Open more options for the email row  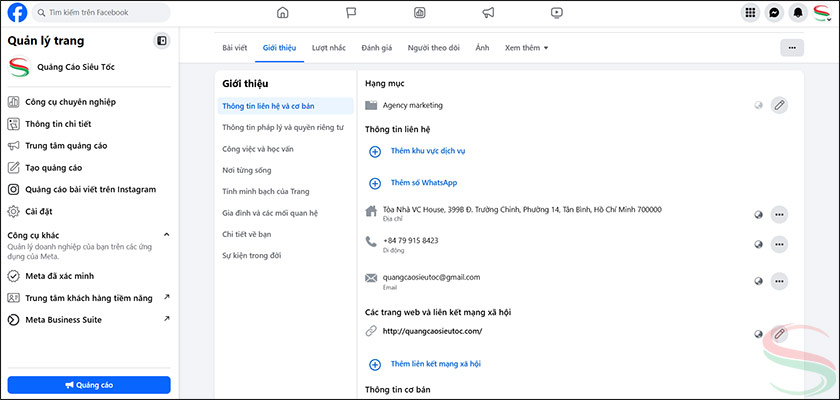click(779, 281)
